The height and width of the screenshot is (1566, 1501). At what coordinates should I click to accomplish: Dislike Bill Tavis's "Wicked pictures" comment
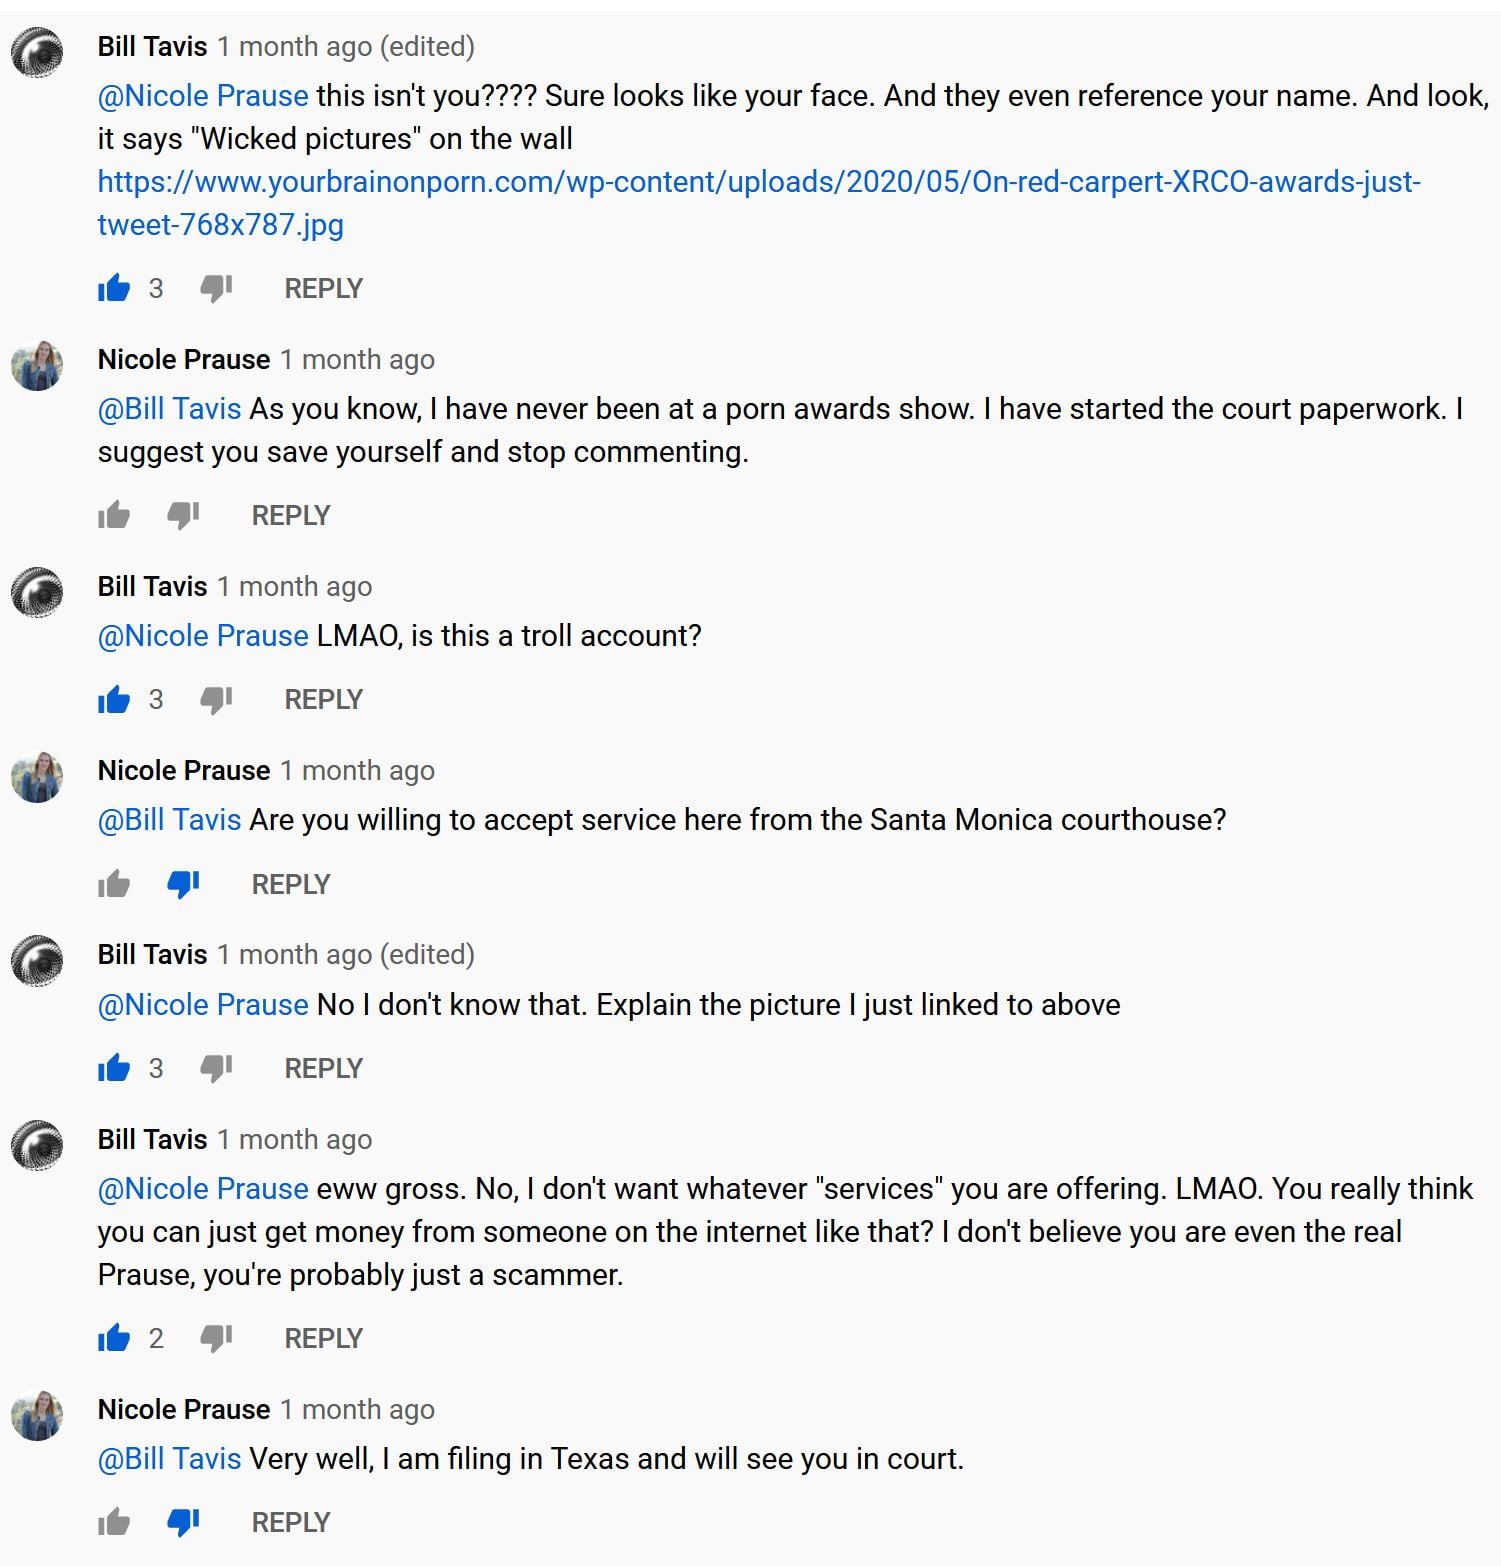pyautogui.click(x=216, y=289)
